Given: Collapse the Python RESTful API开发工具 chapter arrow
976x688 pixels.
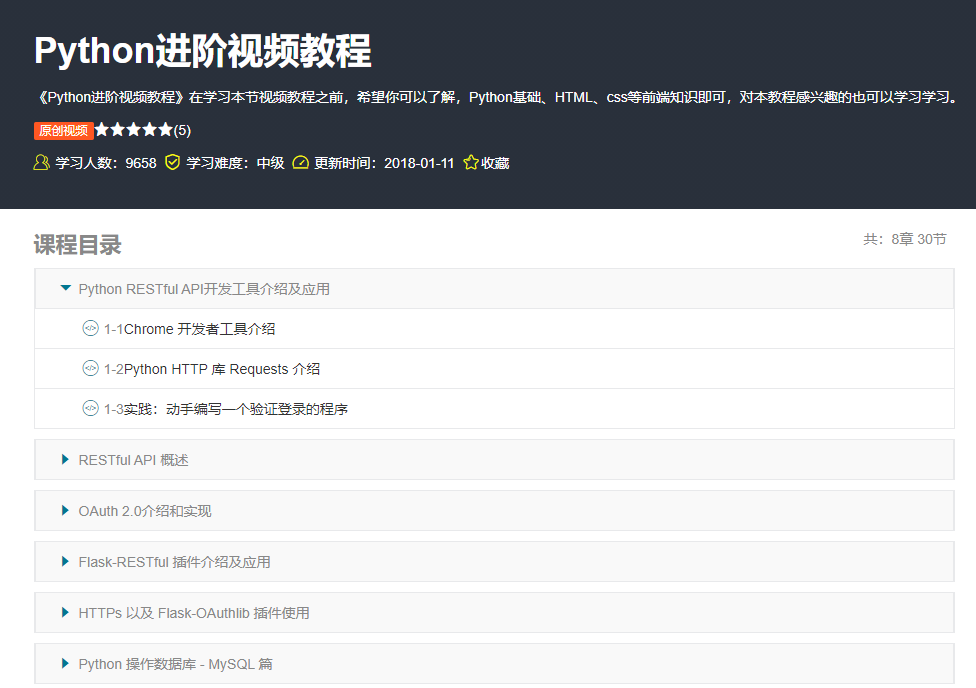Looking at the screenshot, I should pyautogui.click(x=65, y=288).
